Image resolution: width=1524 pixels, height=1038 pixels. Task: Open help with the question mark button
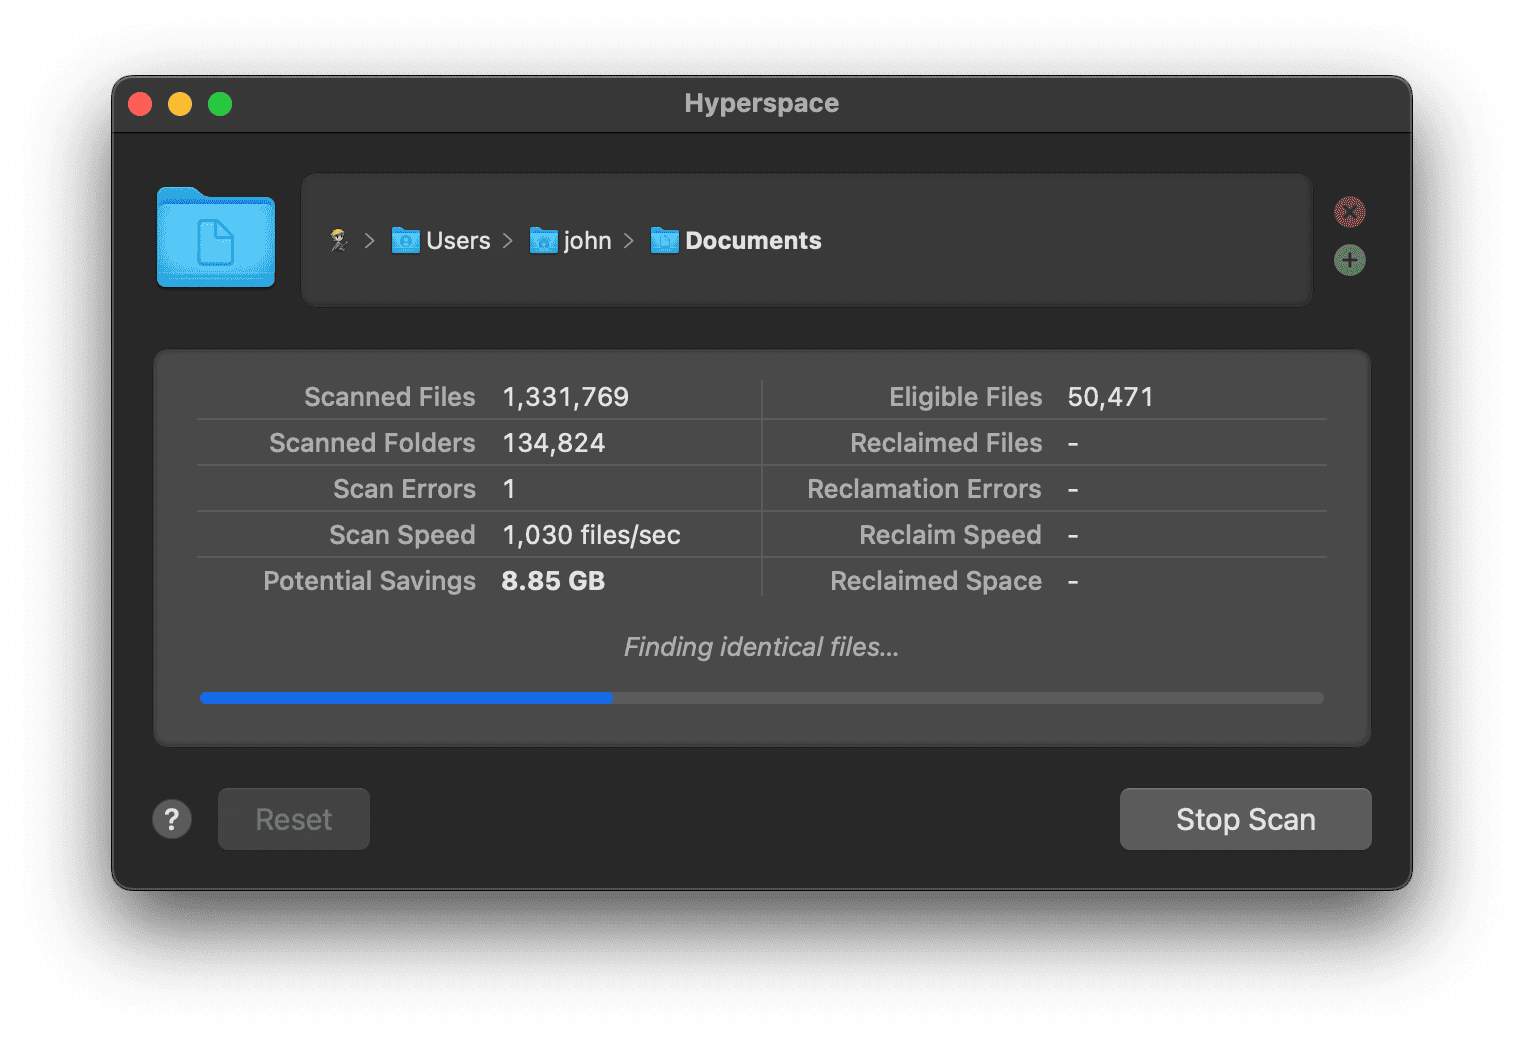[172, 819]
